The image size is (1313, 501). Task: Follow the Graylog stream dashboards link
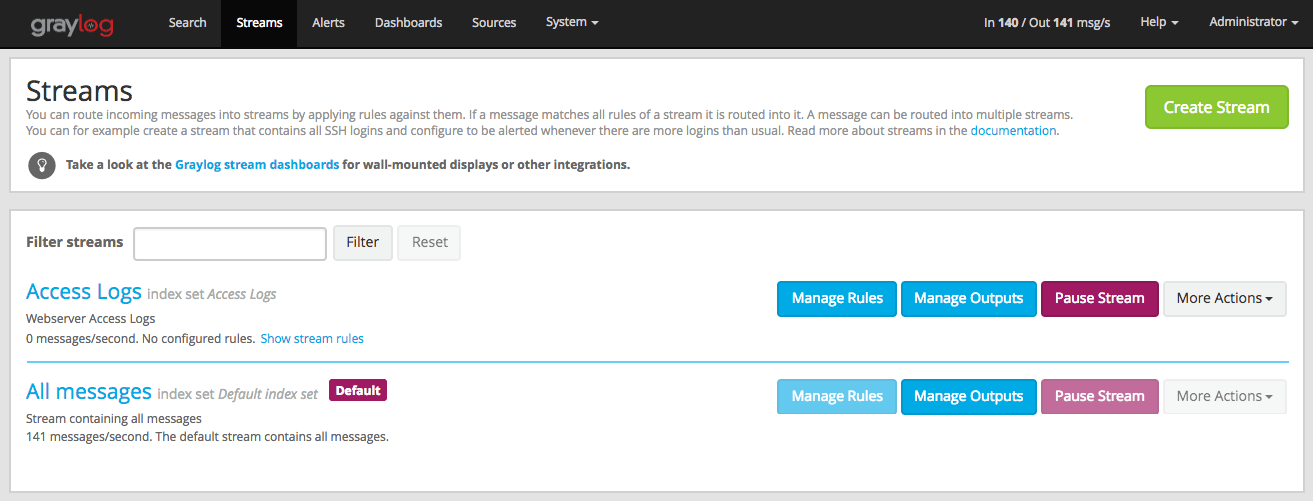pos(257,165)
